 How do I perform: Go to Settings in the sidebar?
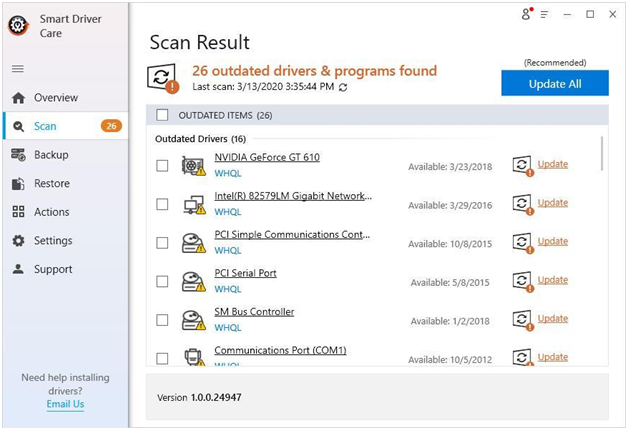[x=53, y=241]
